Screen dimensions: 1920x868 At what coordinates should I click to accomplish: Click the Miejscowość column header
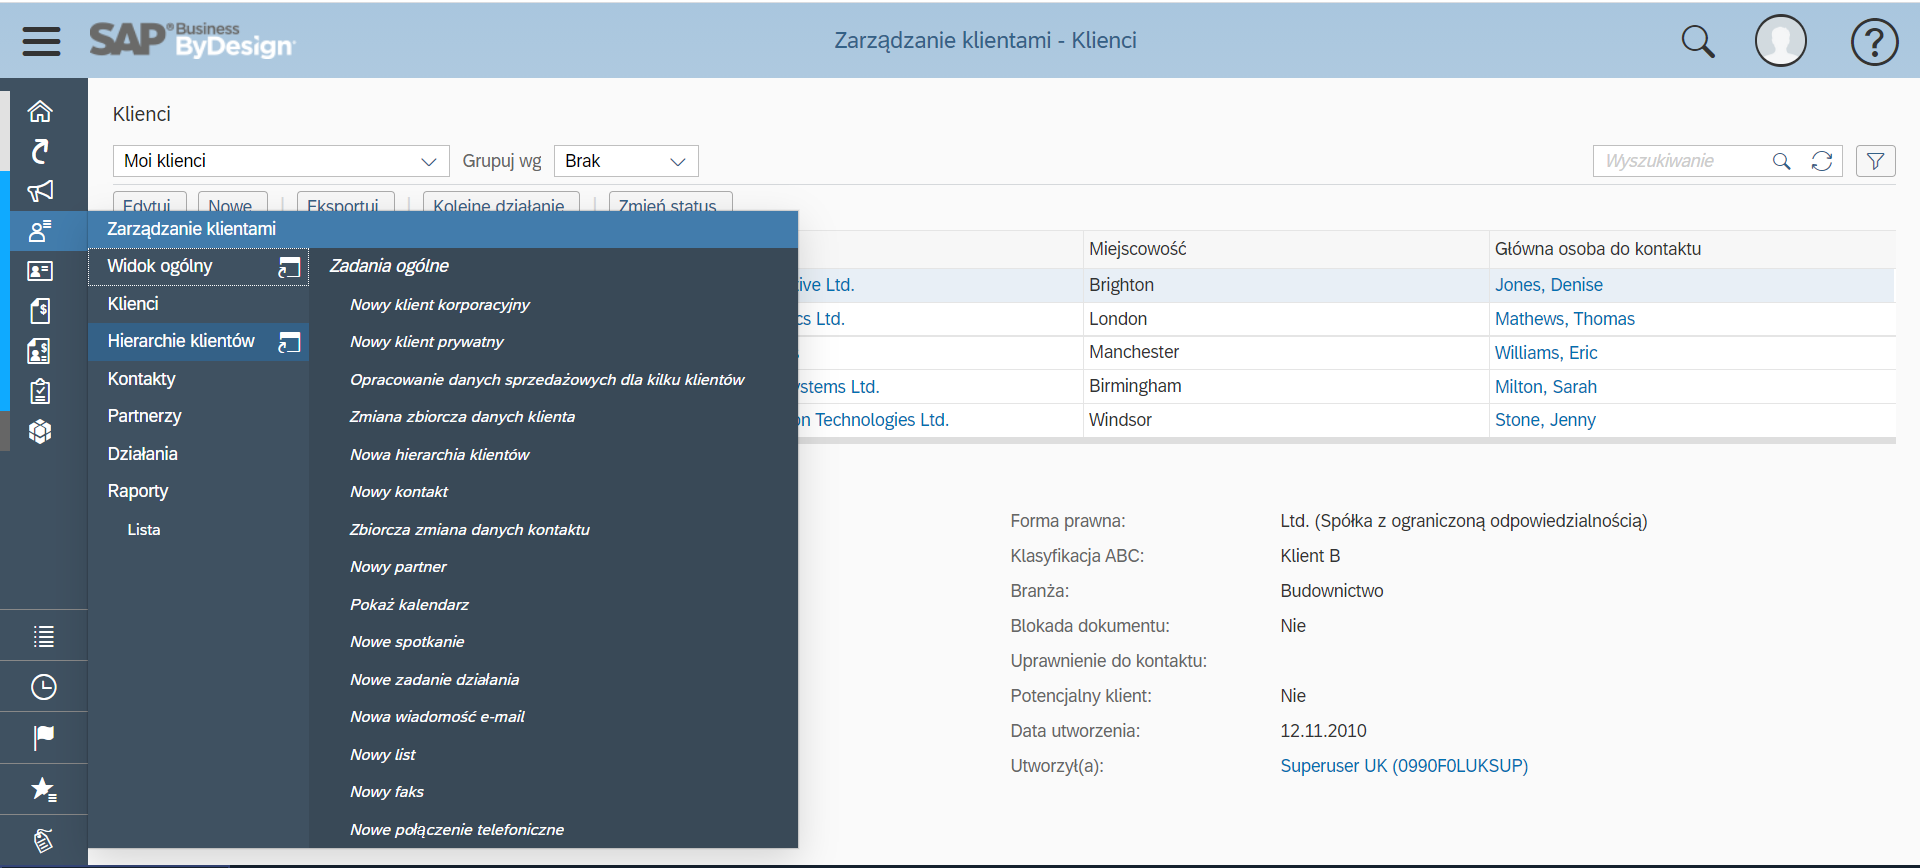(1138, 249)
